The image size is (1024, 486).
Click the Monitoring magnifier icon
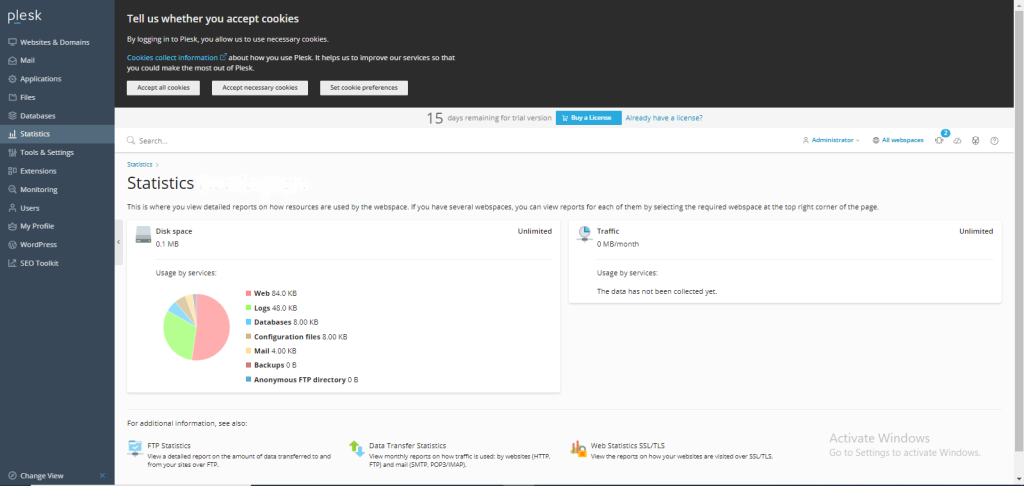pos(12,189)
